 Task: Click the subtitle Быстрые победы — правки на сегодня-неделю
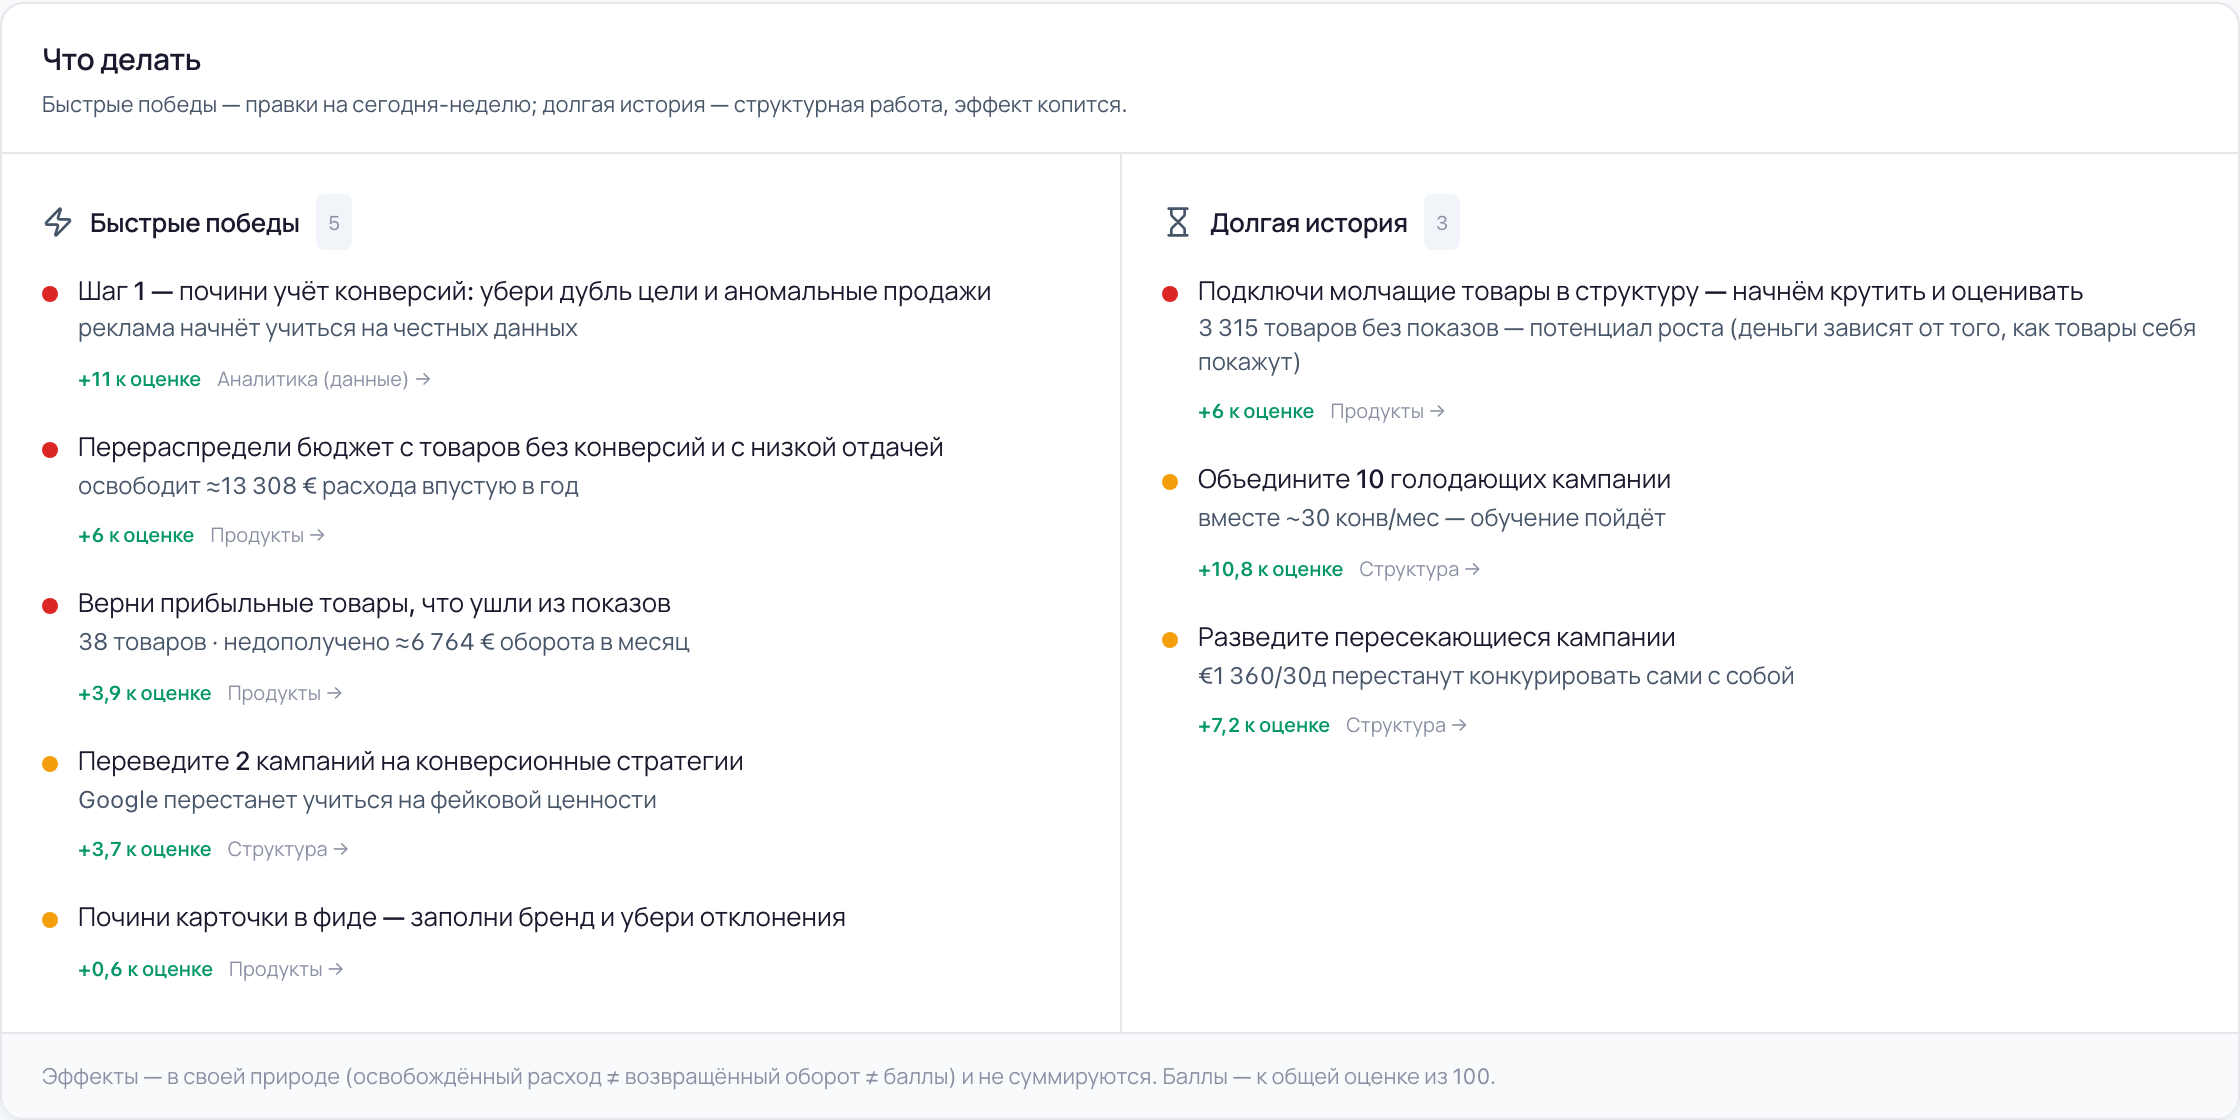click(584, 104)
